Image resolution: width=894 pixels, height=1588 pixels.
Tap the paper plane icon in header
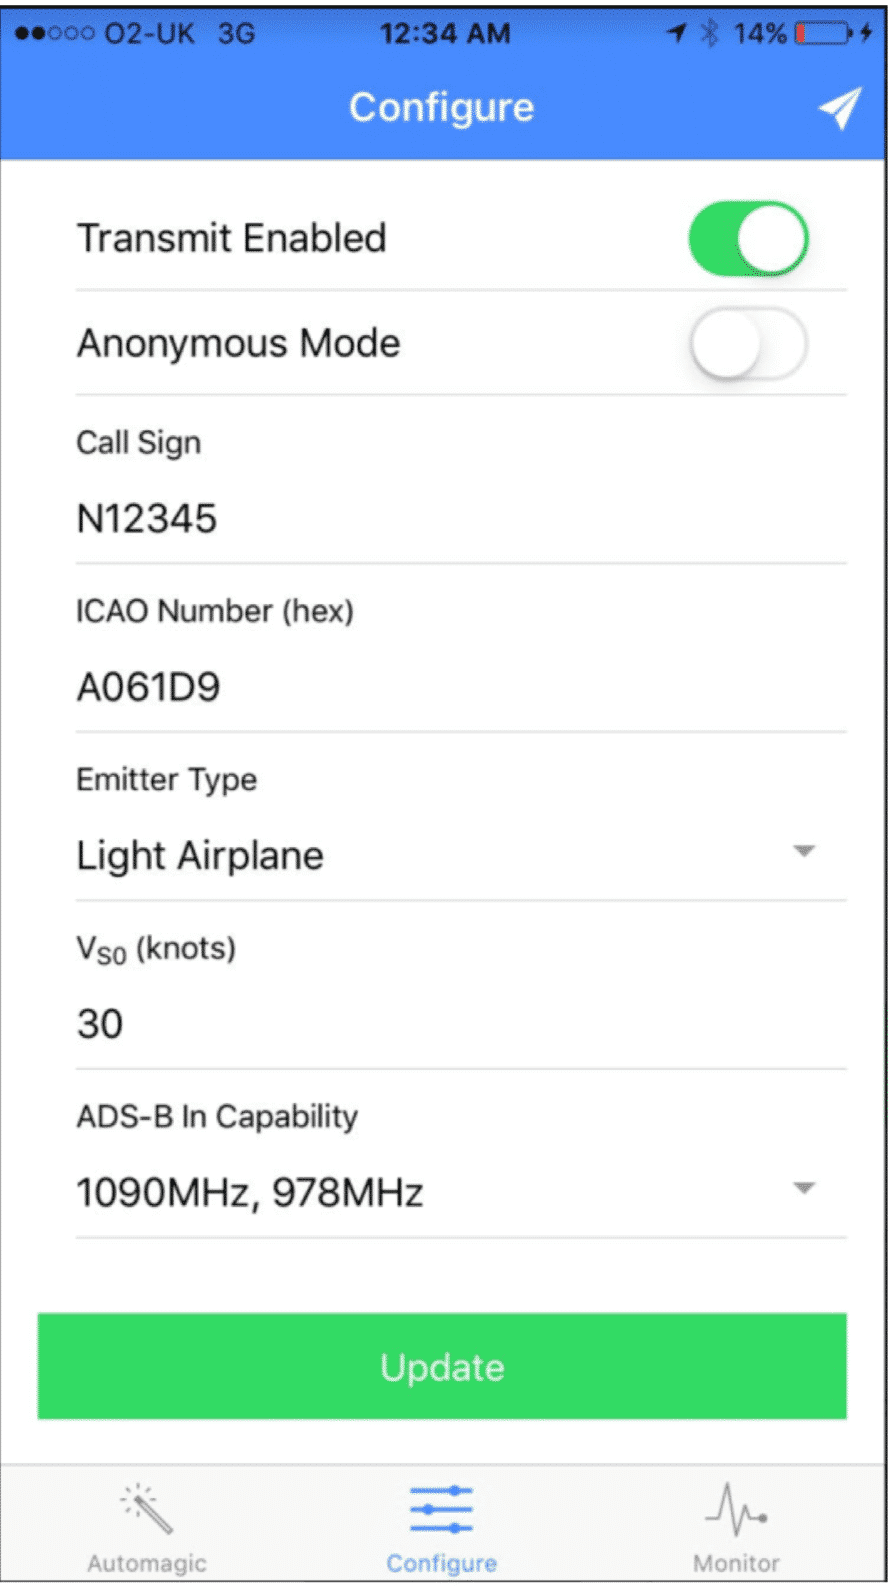coord(839,108)
